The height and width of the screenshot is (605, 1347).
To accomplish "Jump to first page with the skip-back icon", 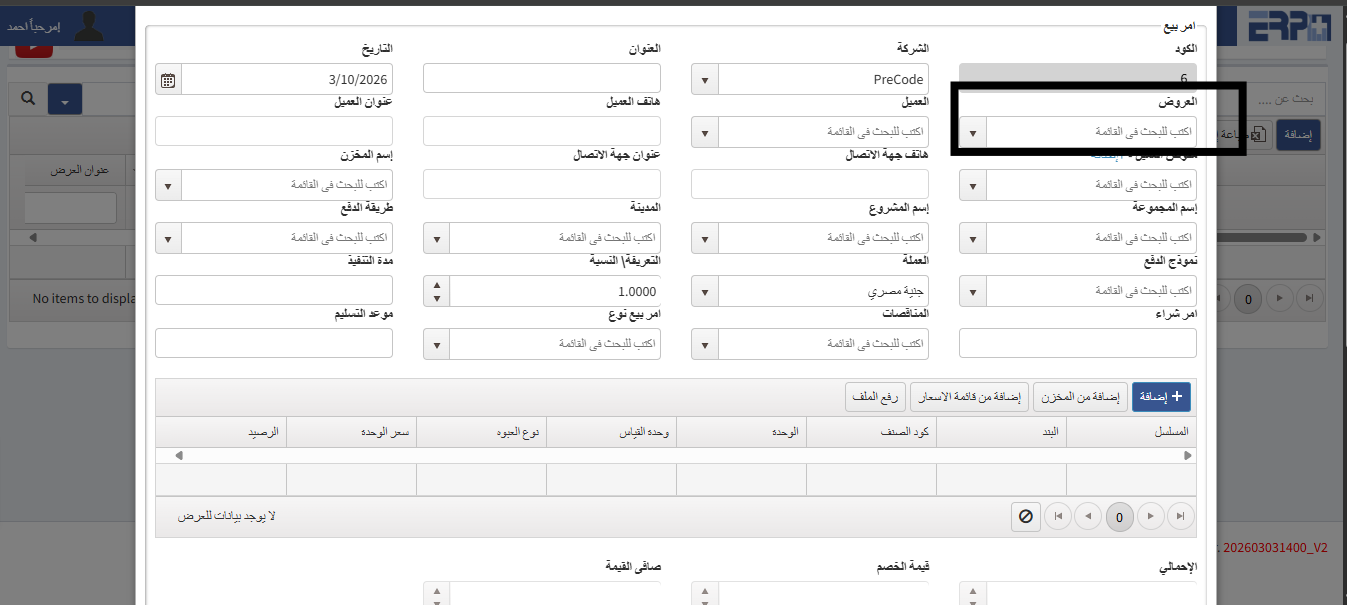I will coord(1058,516).
